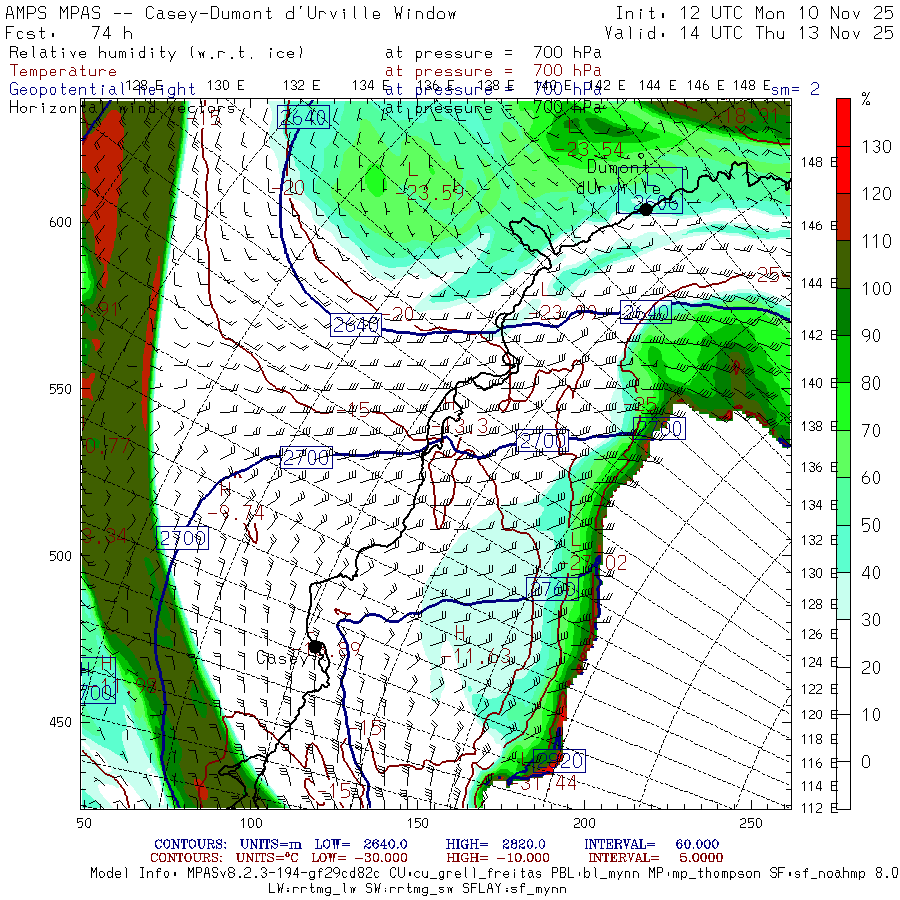
Task: Select the aqua 40–50% legend band
Action: [843, 549]
